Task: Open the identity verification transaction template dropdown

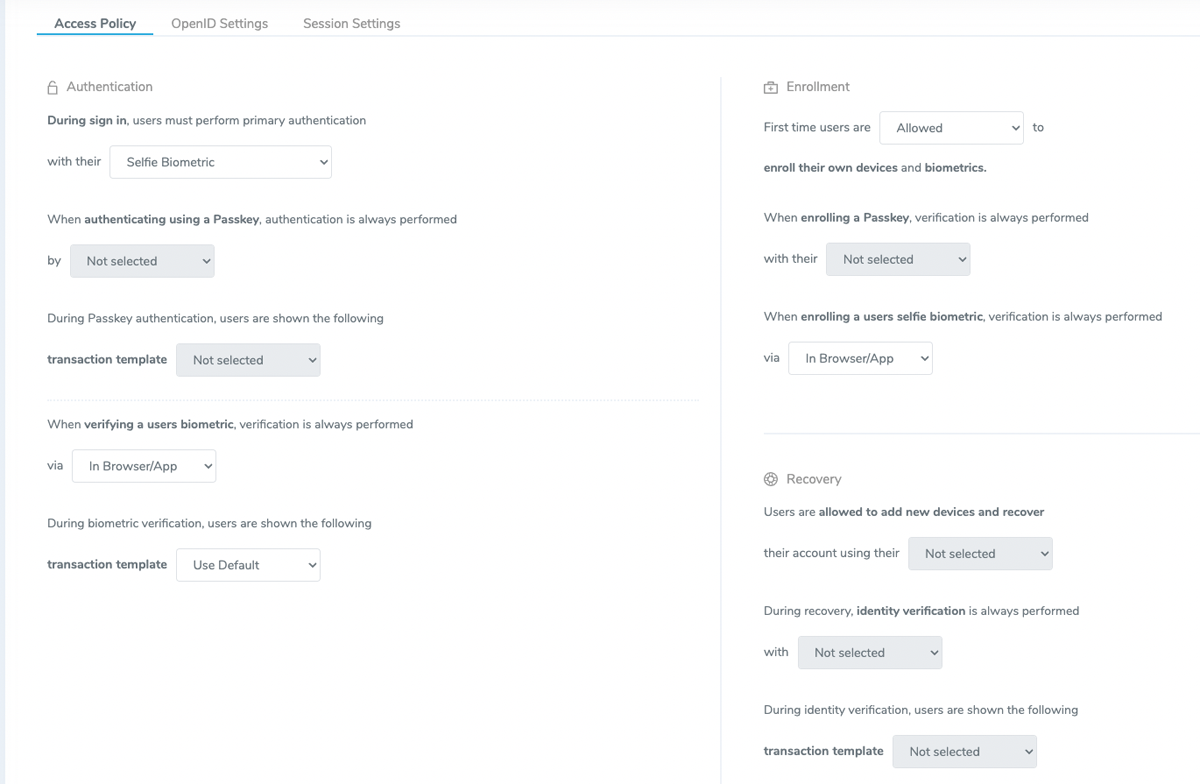Action: (964, 751)
